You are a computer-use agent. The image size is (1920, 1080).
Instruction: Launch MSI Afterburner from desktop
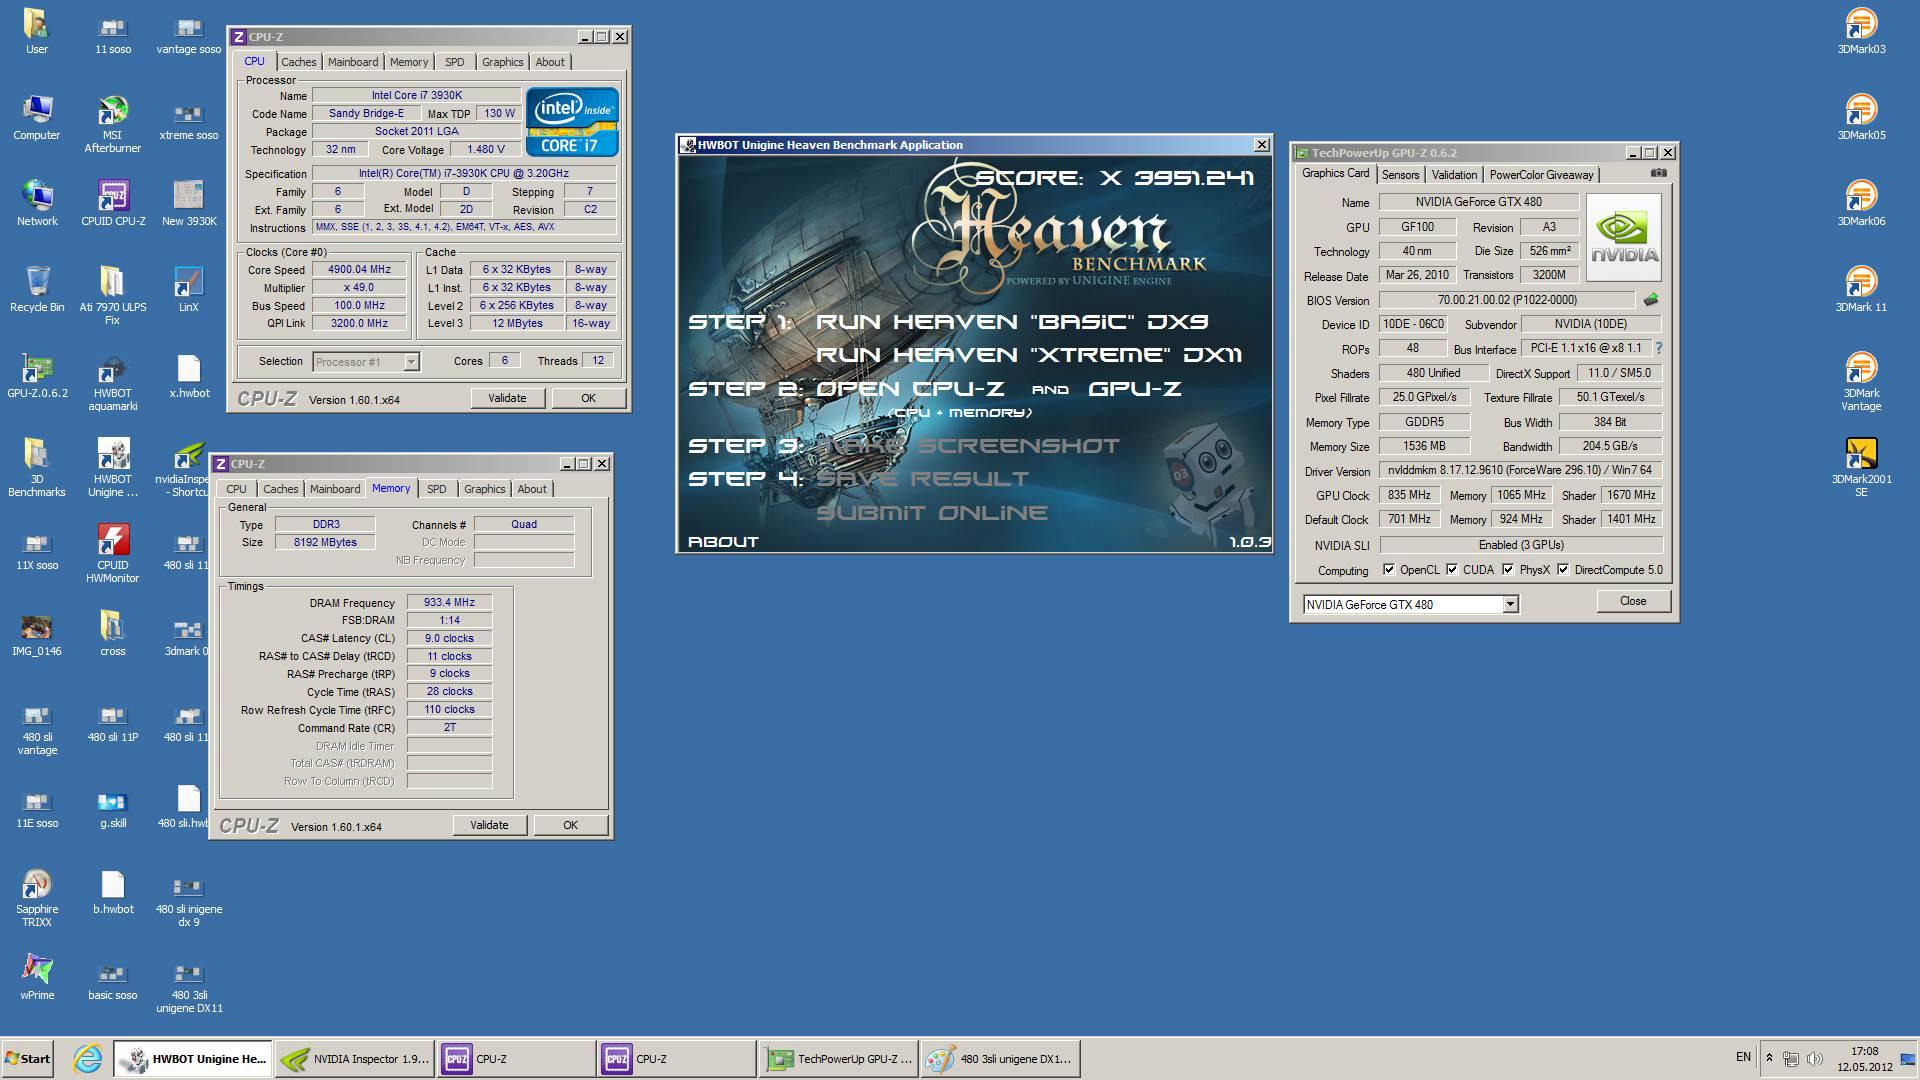112,123
